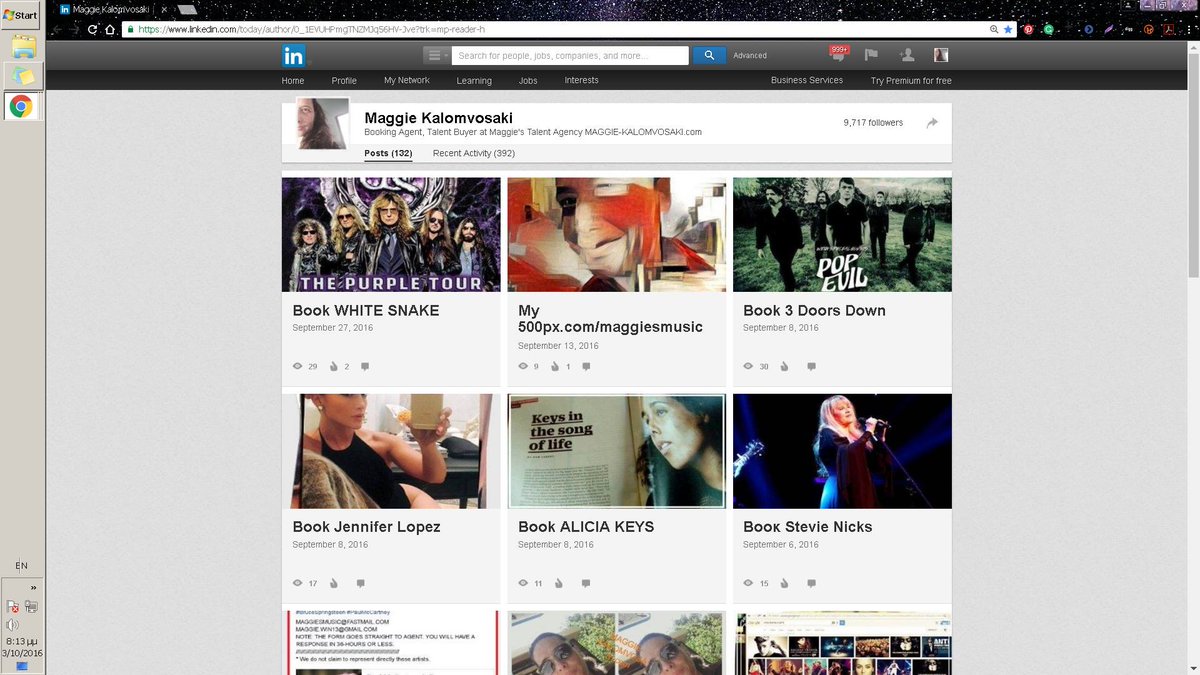Click comment icon on Book WHITE SNAKE

pyautogui.click(x=364, y=367)
